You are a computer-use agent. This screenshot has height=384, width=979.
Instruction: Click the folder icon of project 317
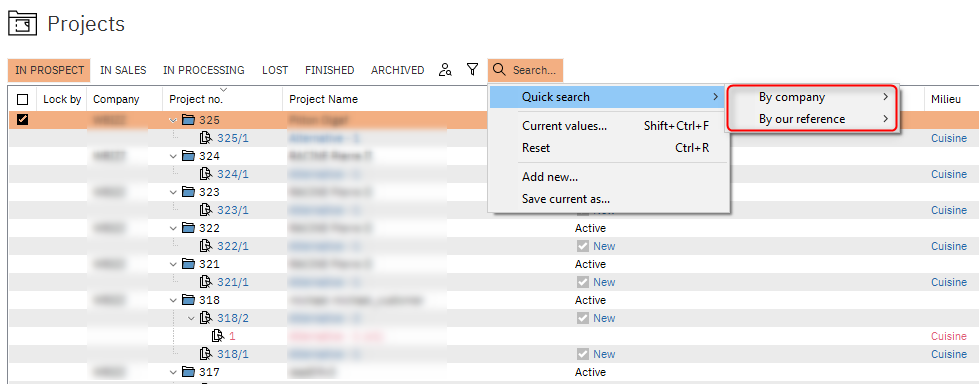(188, 372)
